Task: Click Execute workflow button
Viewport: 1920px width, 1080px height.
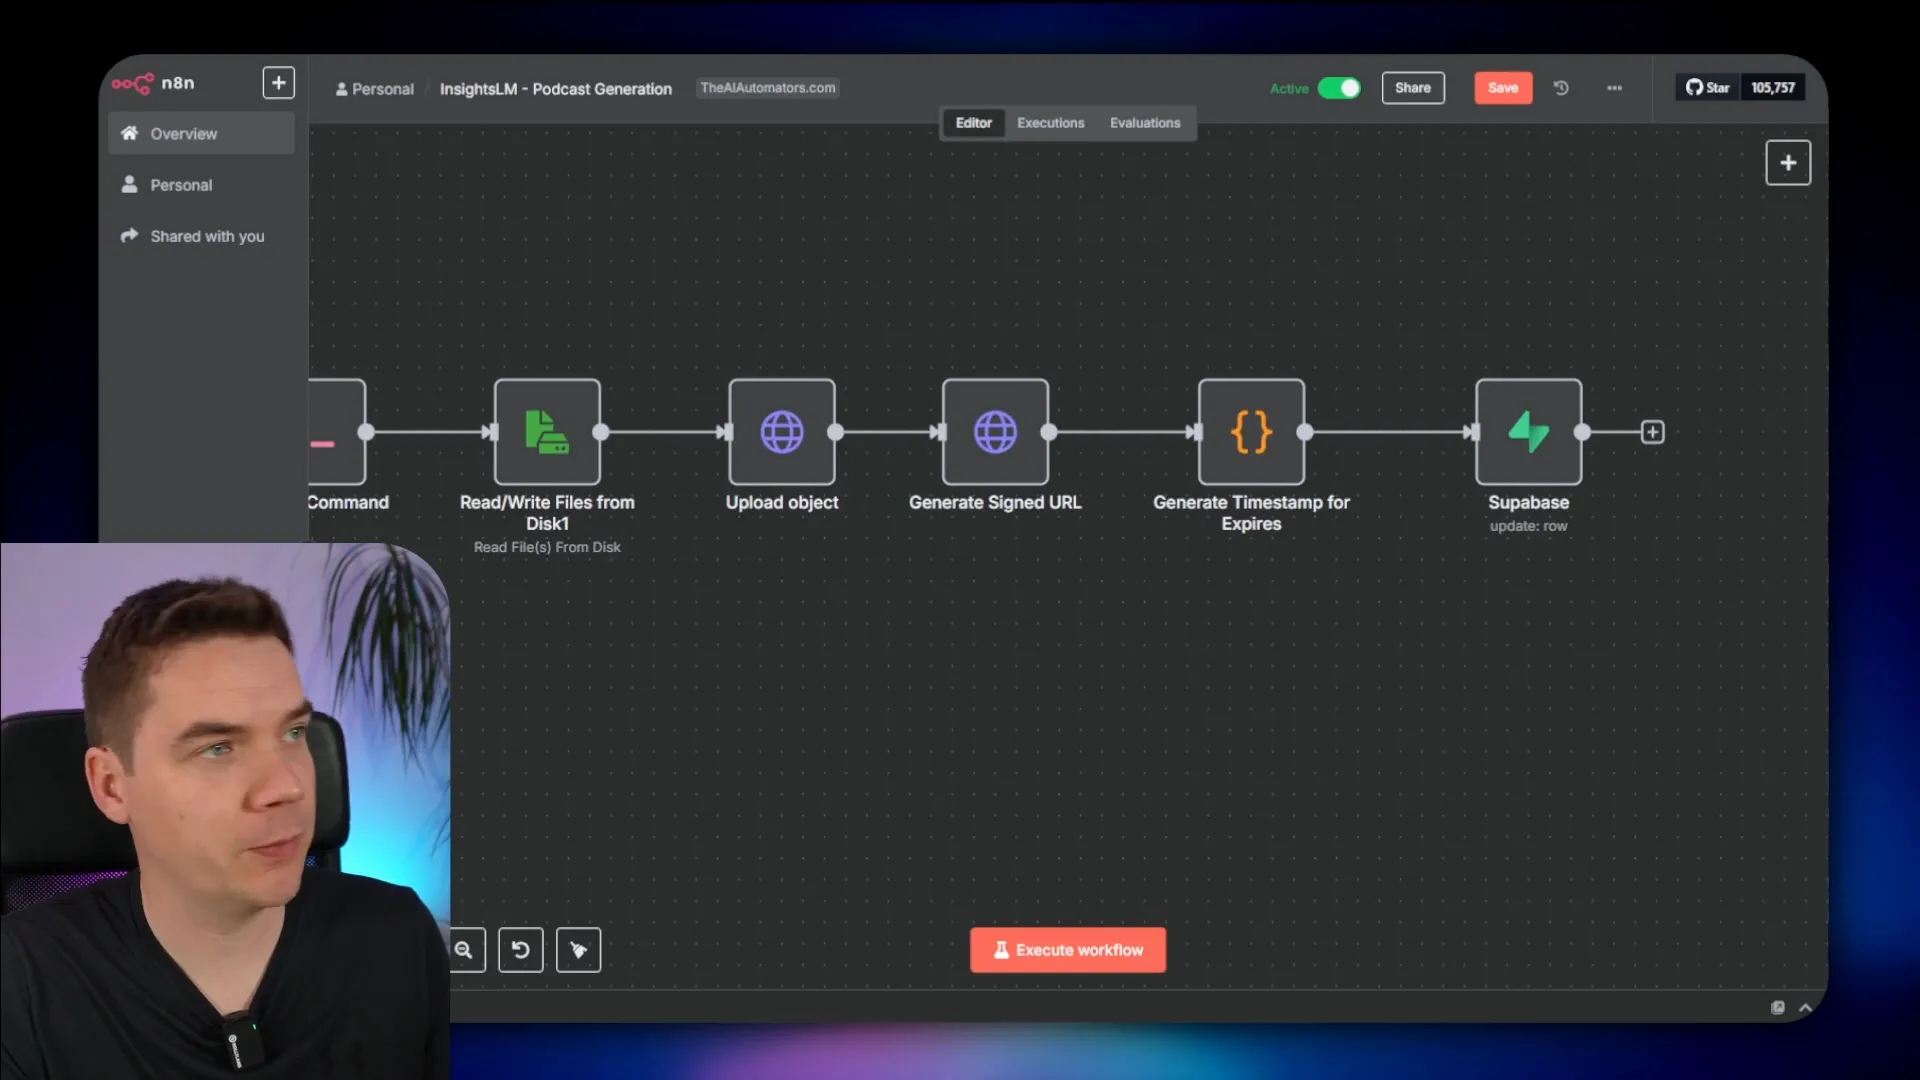Action: [1067, 950]
